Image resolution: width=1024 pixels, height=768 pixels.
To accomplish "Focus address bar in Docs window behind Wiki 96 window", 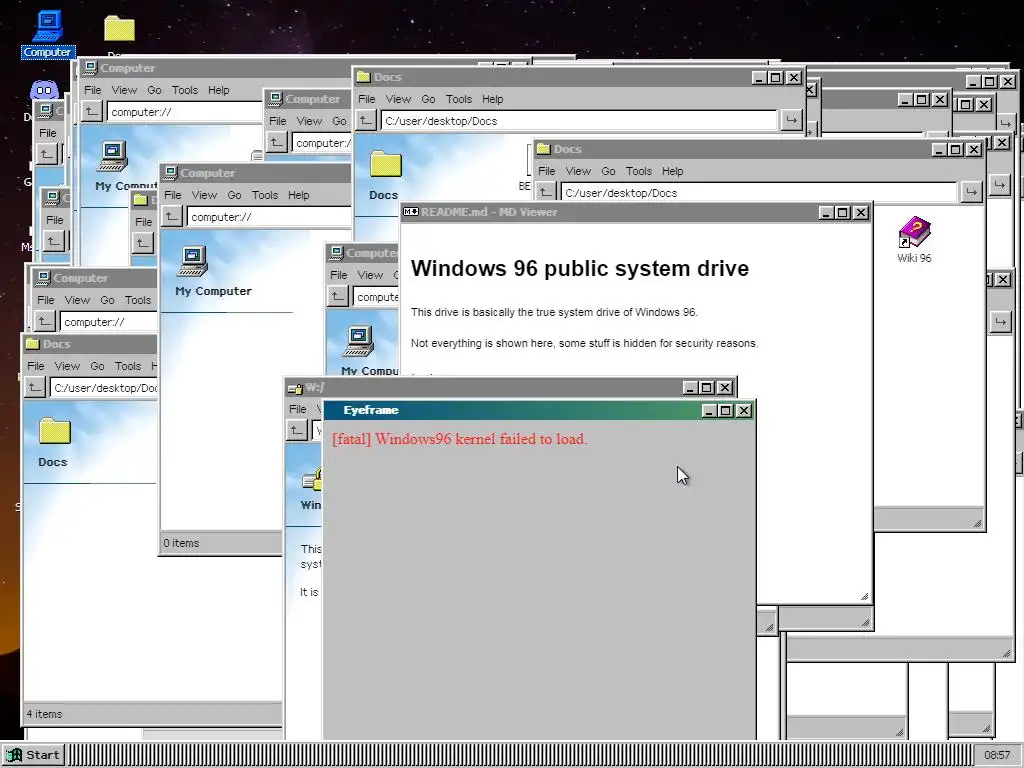I will (x=579, y=121).
